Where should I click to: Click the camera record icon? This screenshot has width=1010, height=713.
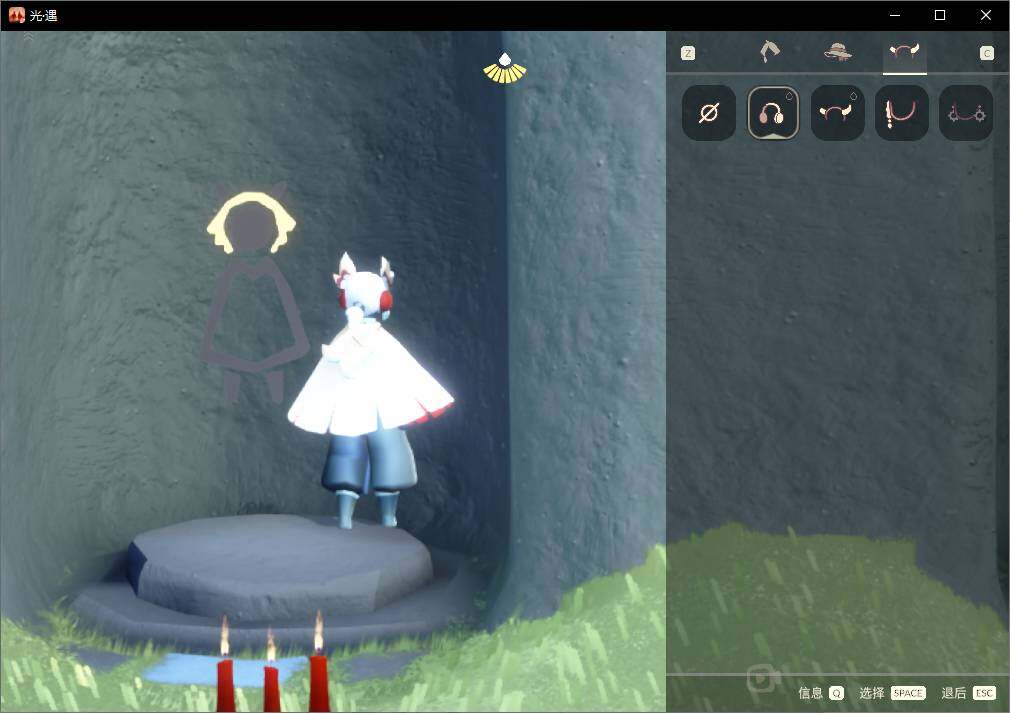[x=763, y=678]
